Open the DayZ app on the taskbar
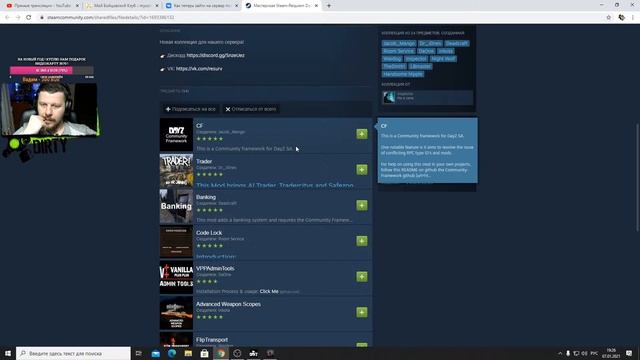The image size is (640, 360). [253, 353]
